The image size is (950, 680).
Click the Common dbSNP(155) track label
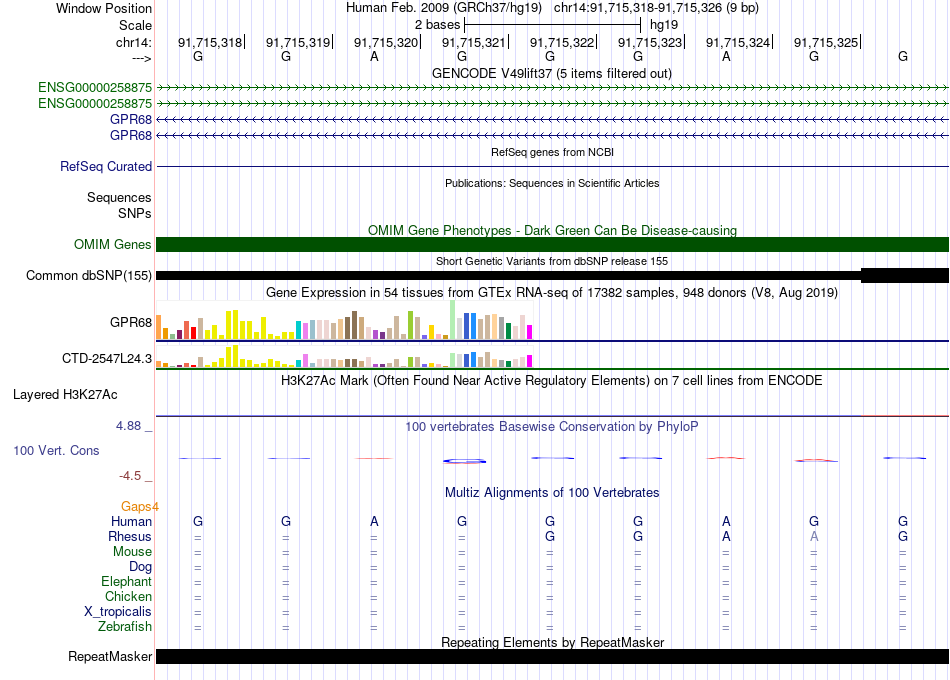click(88, 276)
